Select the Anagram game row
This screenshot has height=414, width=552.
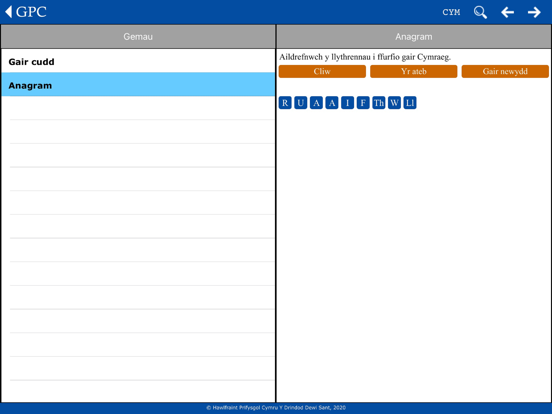[138, 84]
